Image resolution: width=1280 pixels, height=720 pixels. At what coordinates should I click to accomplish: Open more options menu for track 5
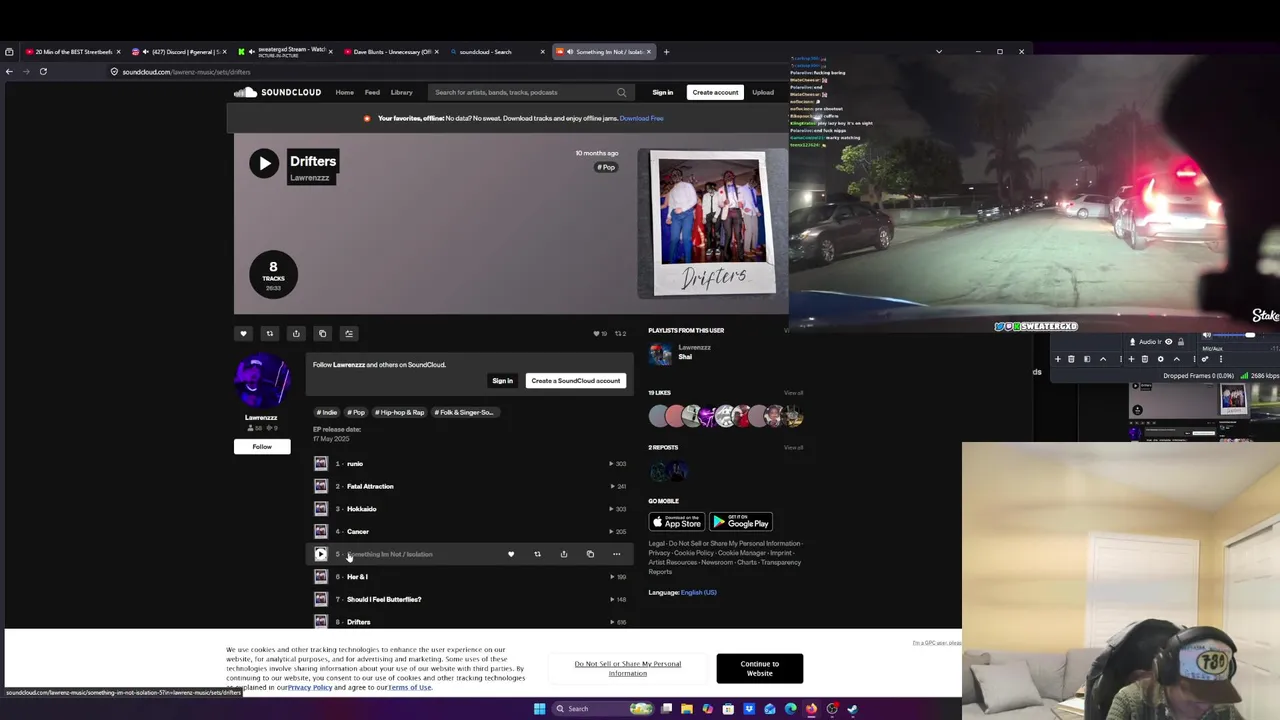tap(616, 554)
